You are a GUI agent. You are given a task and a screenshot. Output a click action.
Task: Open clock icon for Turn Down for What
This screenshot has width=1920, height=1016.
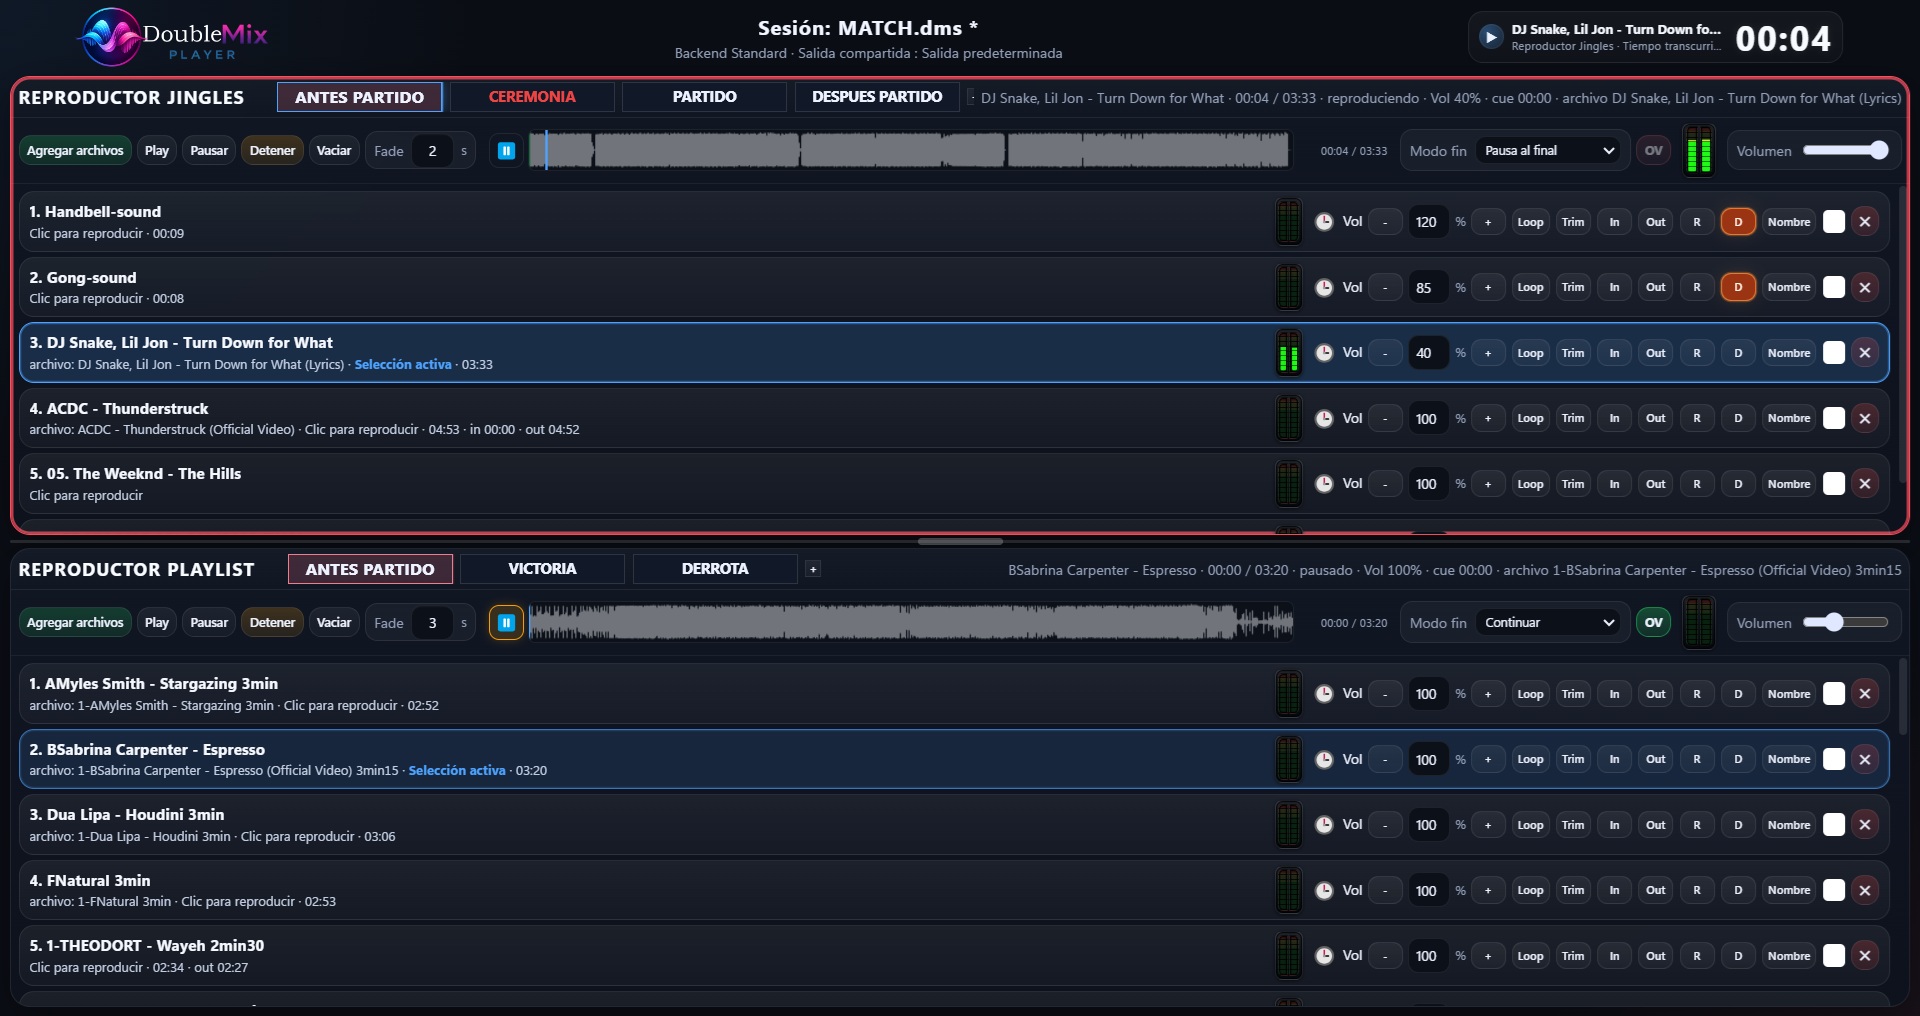click(1324, 353)
